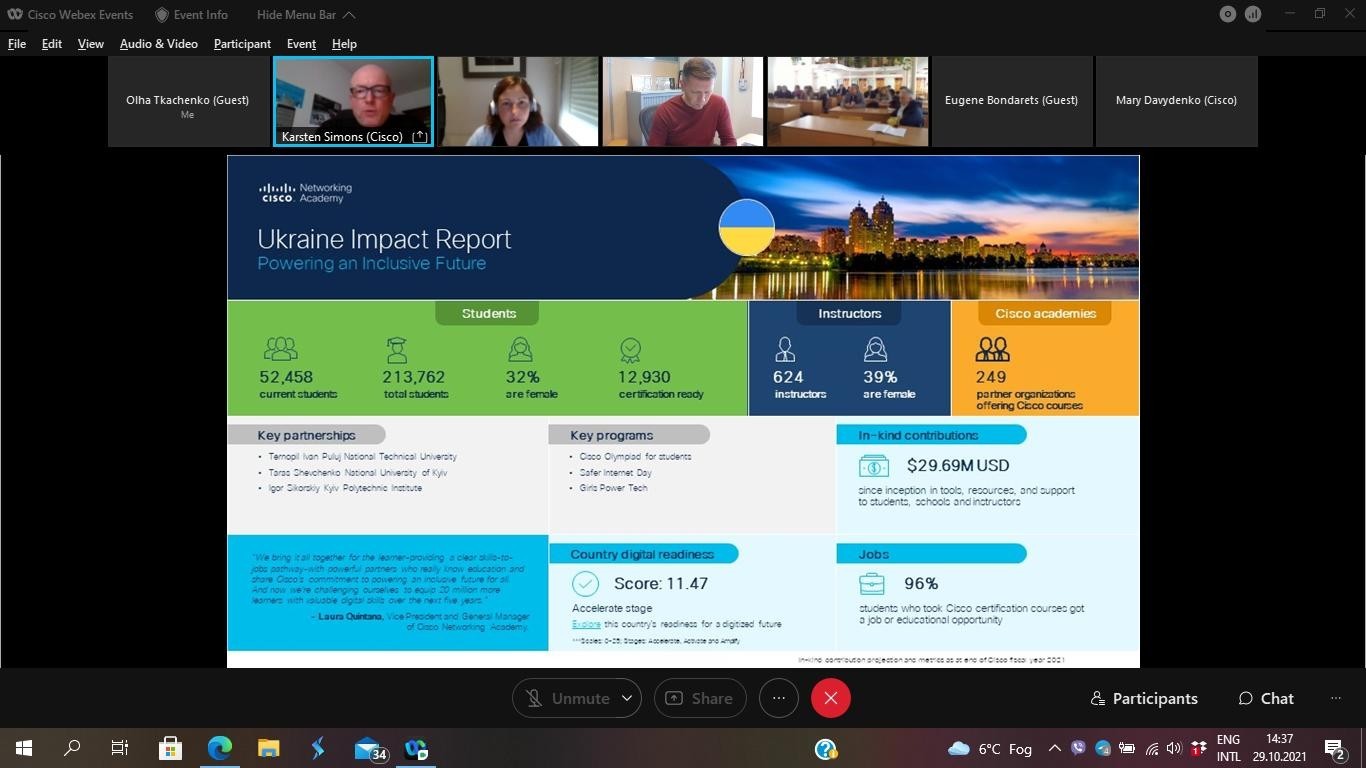Click the battery status tray icon
This screenshot has height=768, width=1366.
point(1127,748)
